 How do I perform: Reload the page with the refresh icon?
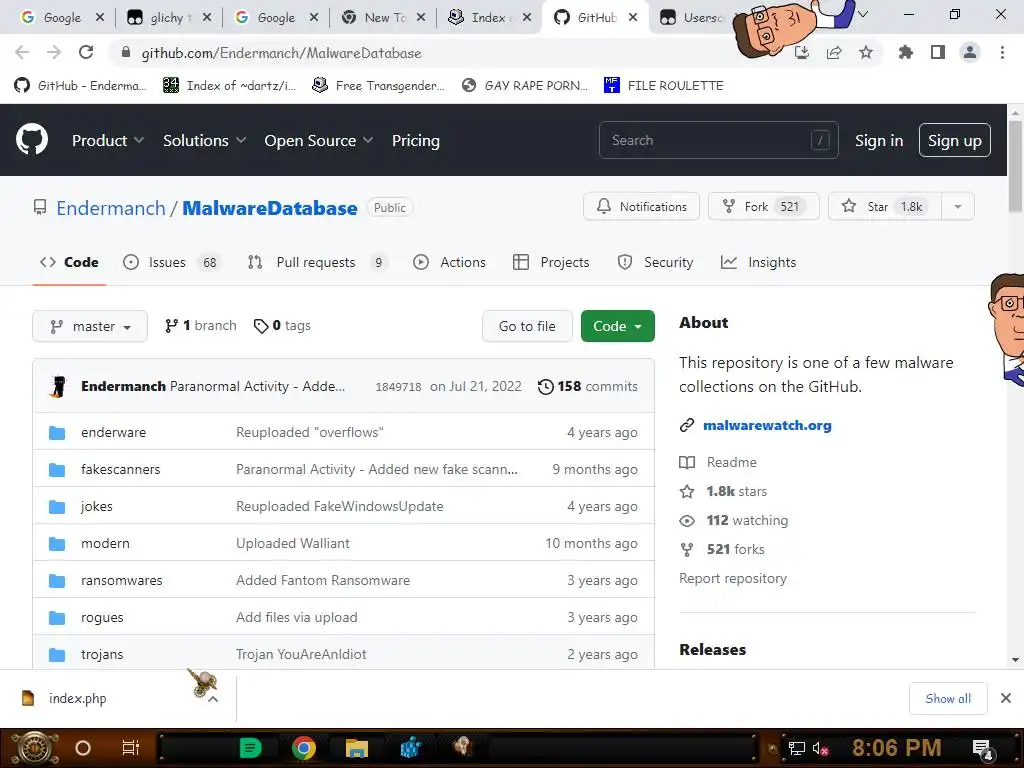(86, 53)
